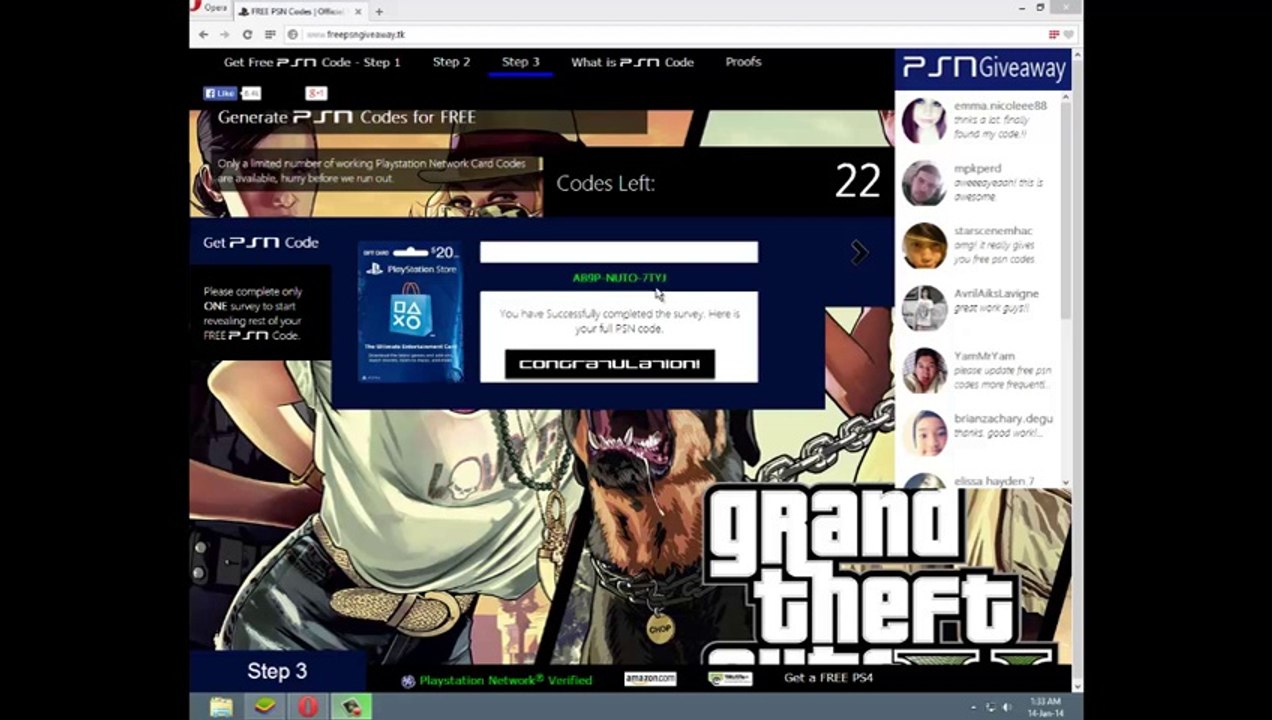Click mpkperd's profile picture
1272x720 pixels.
pyautogui.click(x=924, y=184)
